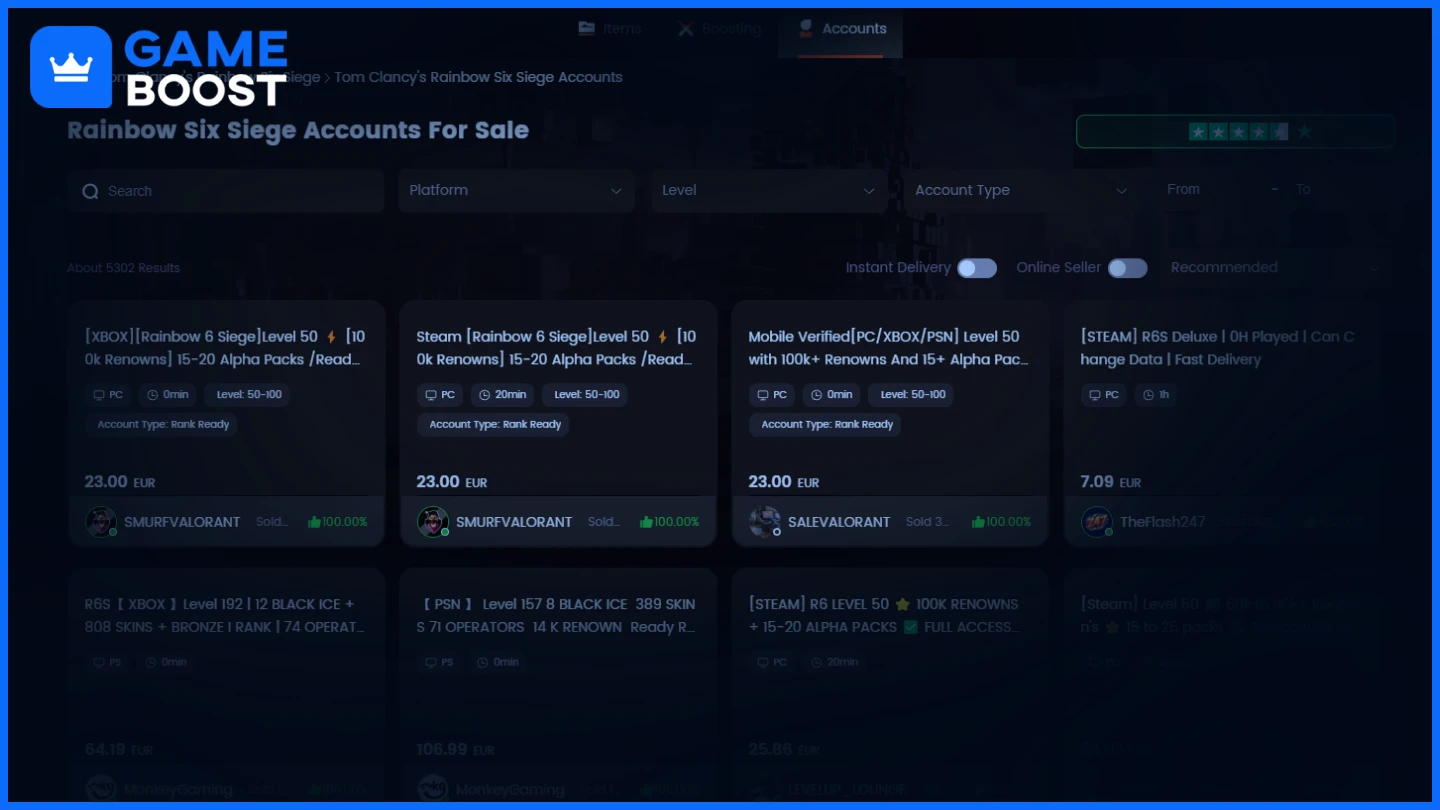Image resolution: width=1440 pixels, height=810 pixels.
Task: Open the R6S XBOX Level 192 listing title
Action: coord(225,616)
